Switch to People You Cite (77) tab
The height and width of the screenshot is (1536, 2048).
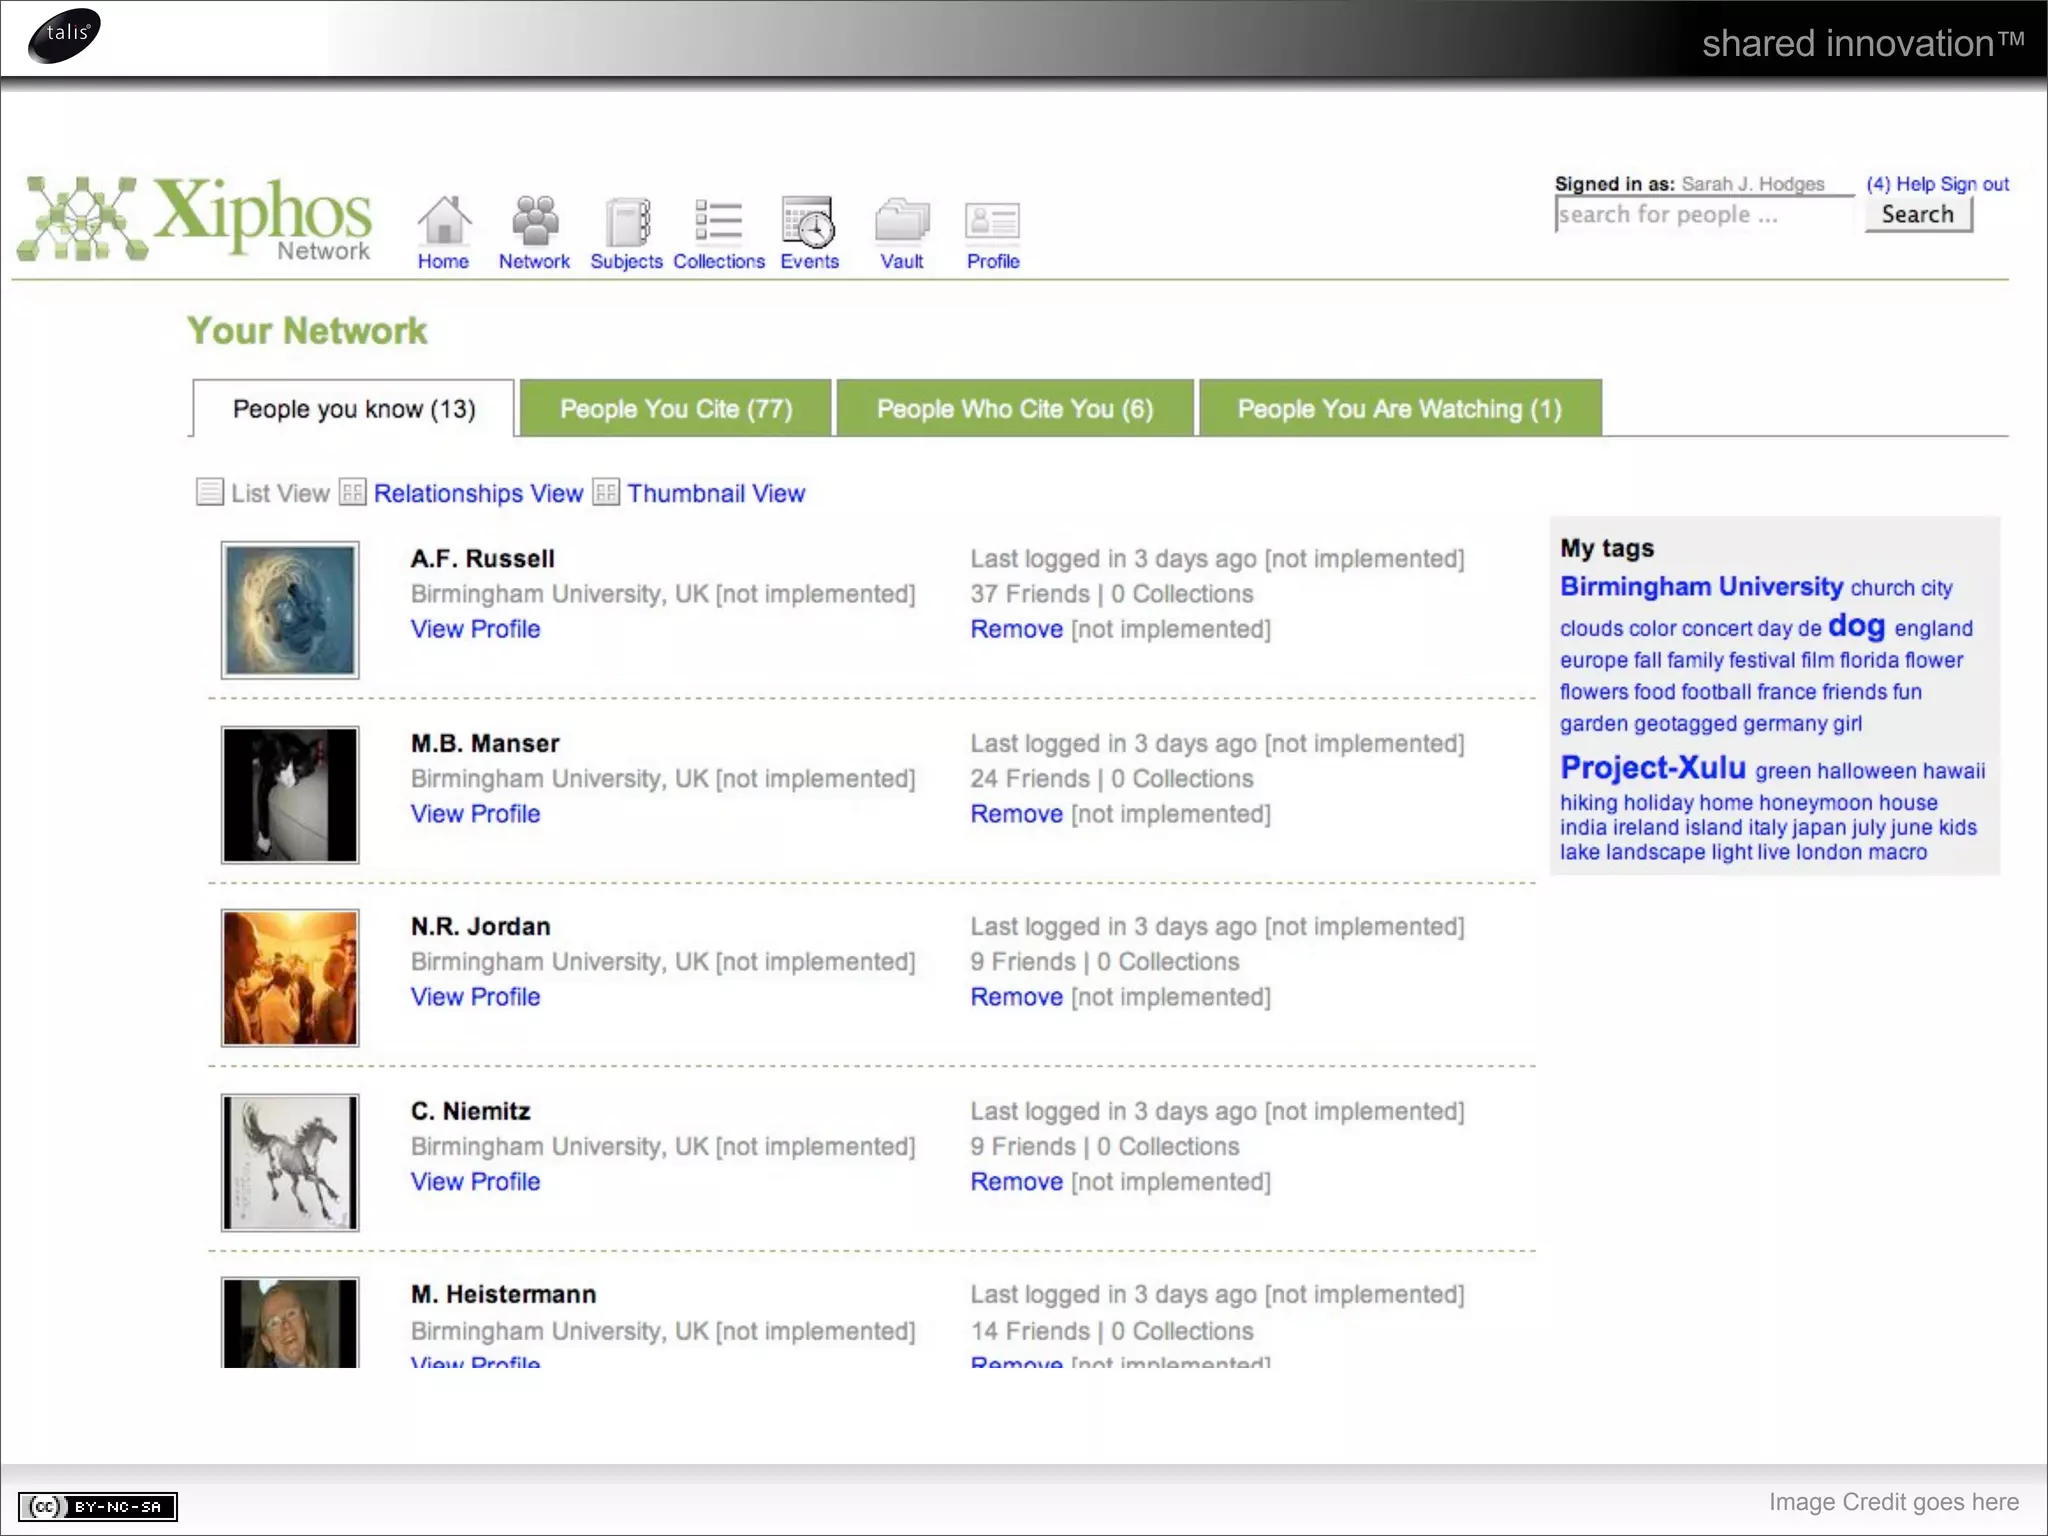pos(676,408)
